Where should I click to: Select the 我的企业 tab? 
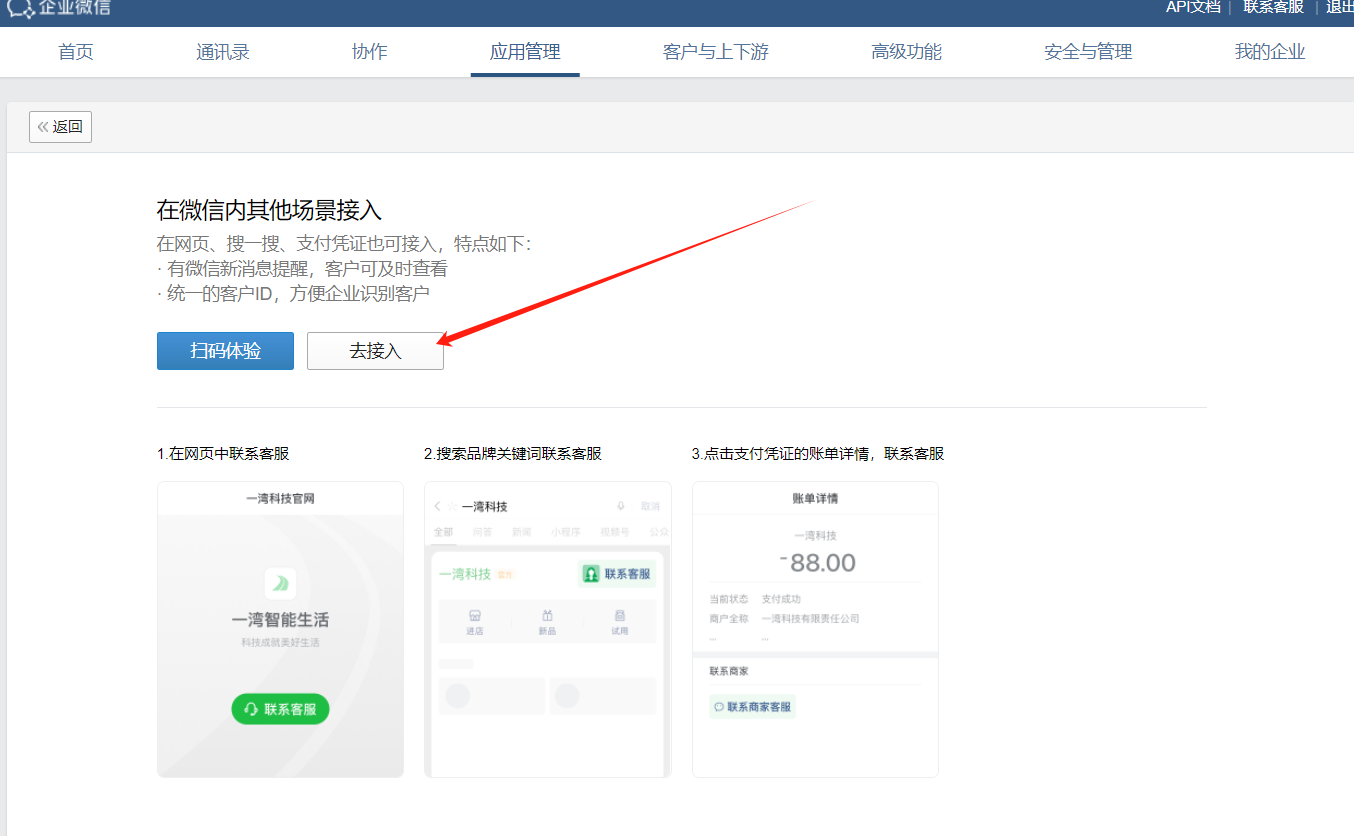[x=1270, y=52]
